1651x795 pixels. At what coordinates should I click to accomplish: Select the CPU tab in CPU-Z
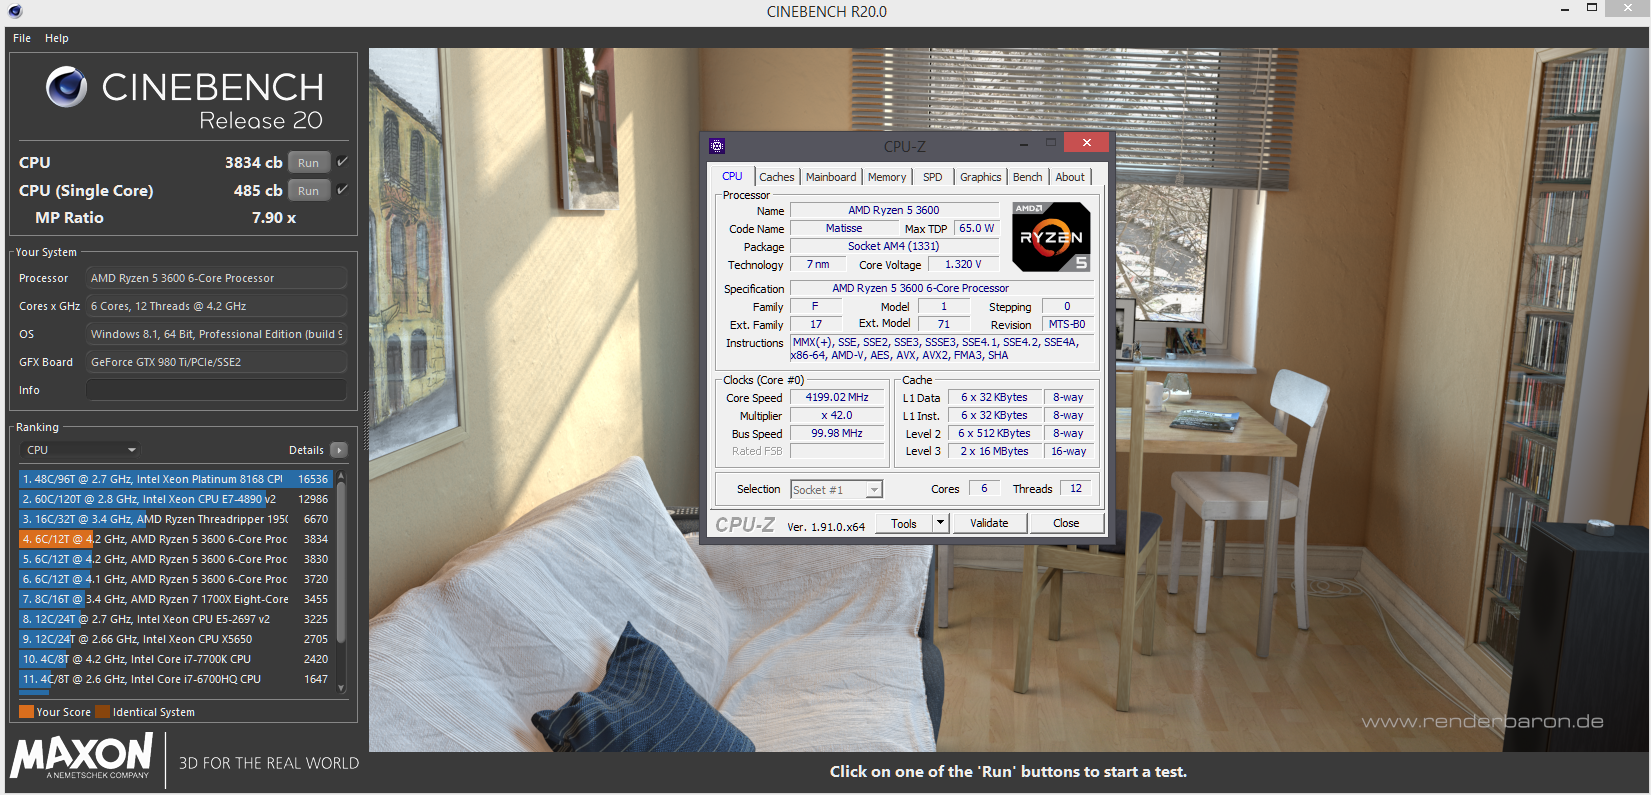(733, 176)
